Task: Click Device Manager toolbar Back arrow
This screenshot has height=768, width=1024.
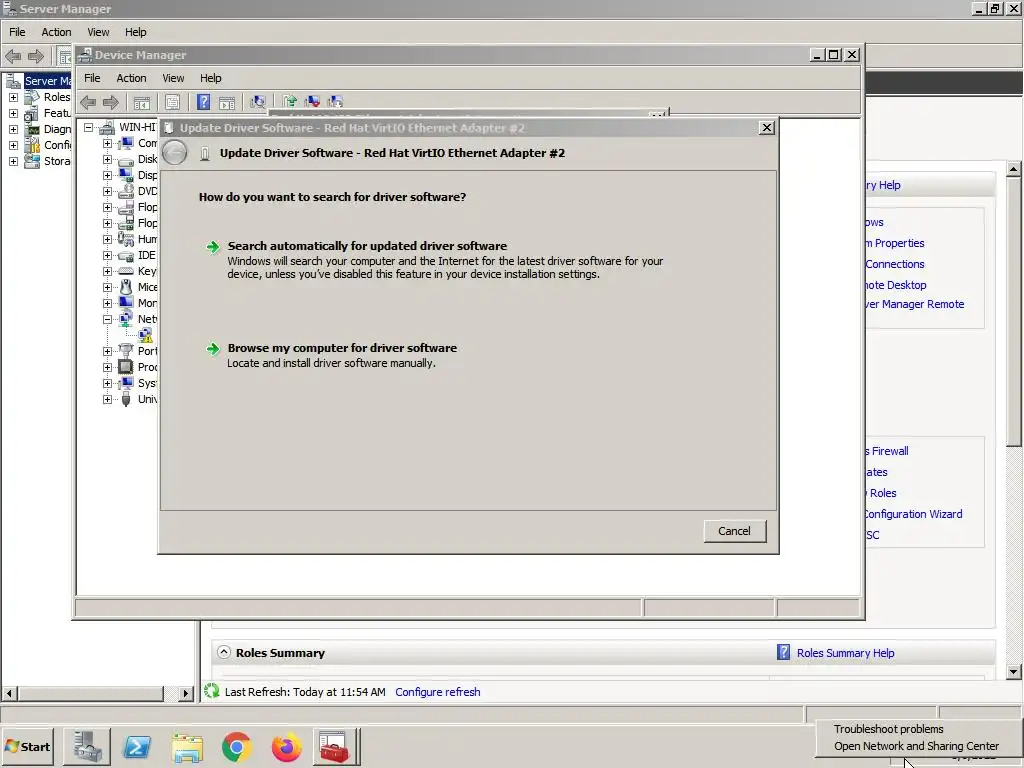Action: pos(88,102)
